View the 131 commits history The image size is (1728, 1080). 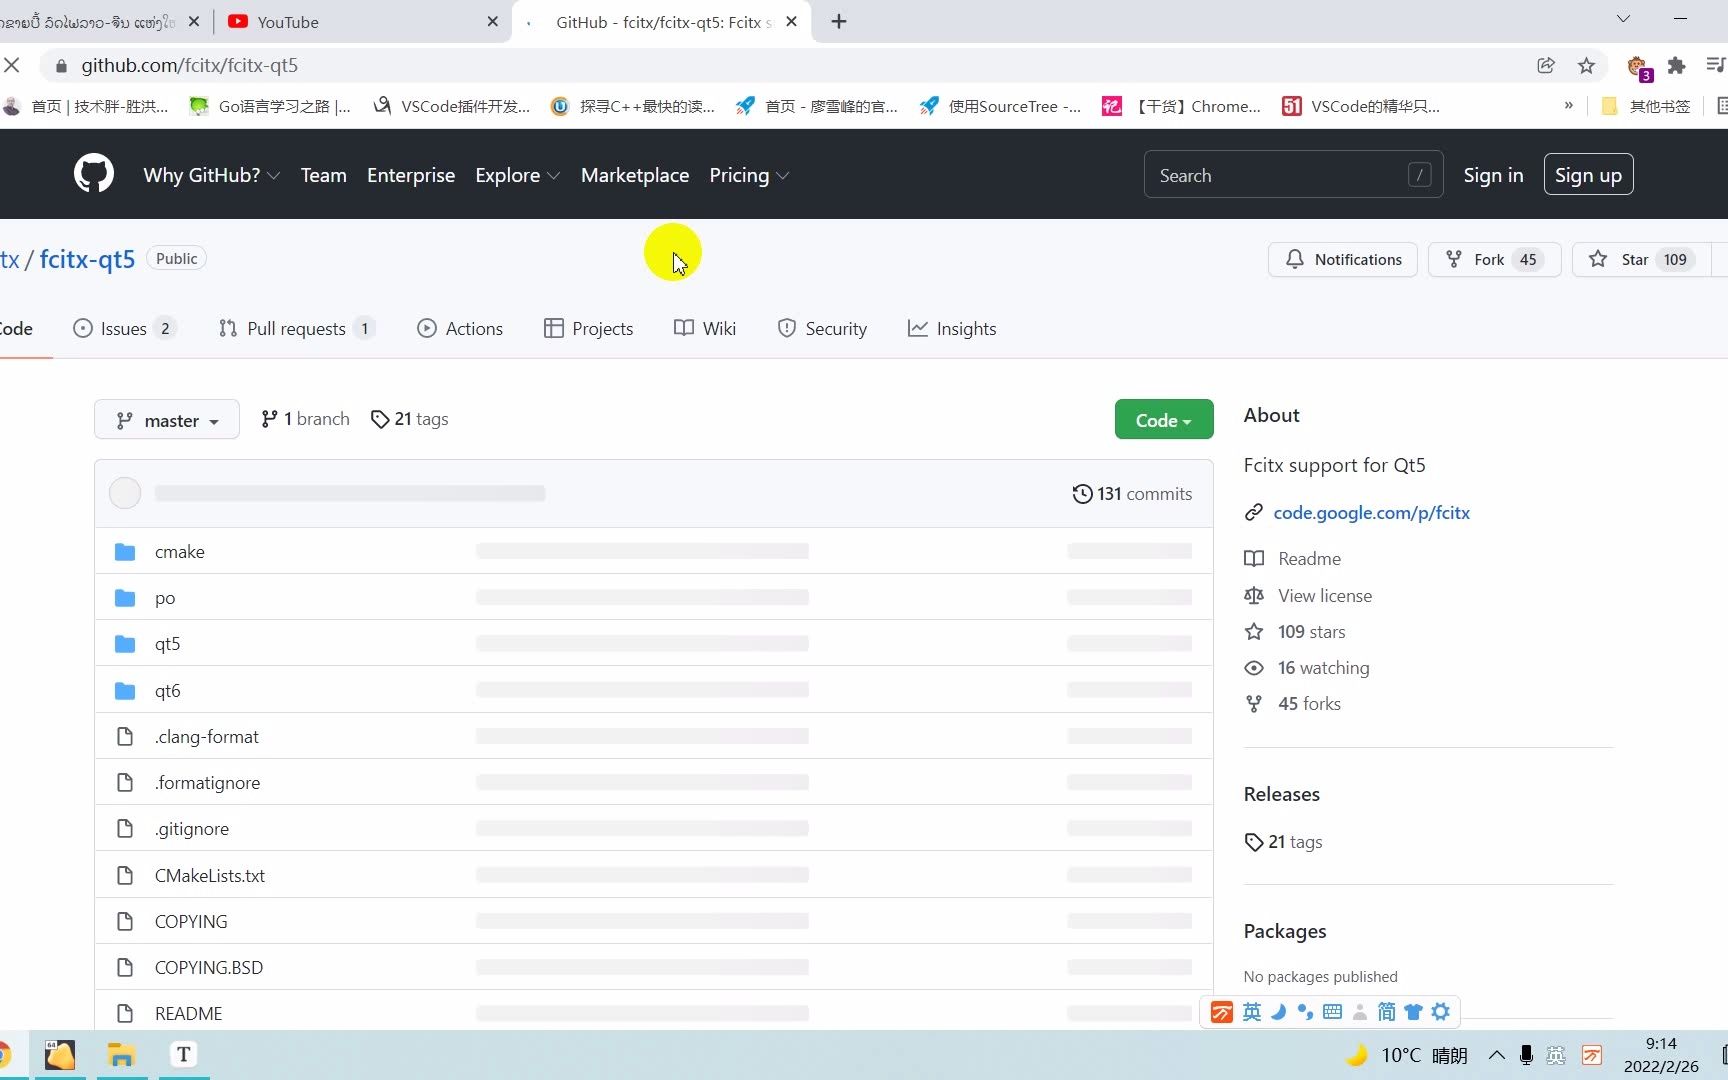pyautogui.click(x=1132, y=493)
